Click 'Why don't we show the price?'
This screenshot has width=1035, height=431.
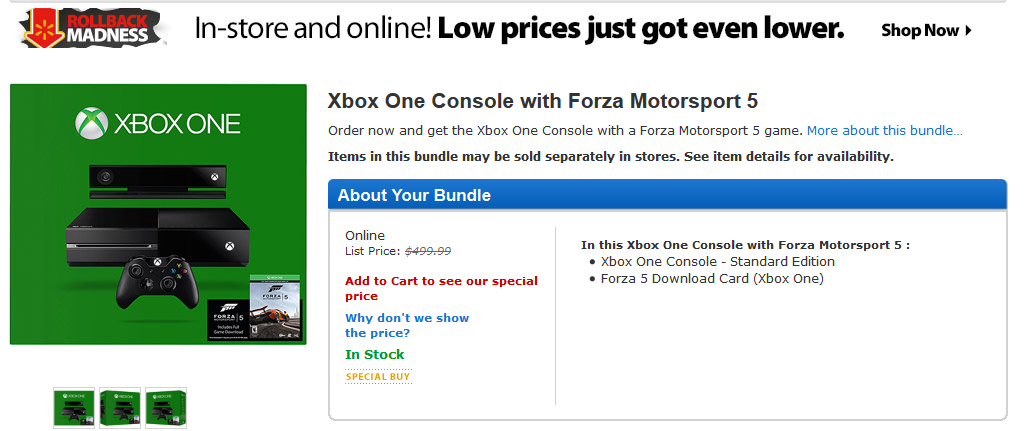click(407, 325)
